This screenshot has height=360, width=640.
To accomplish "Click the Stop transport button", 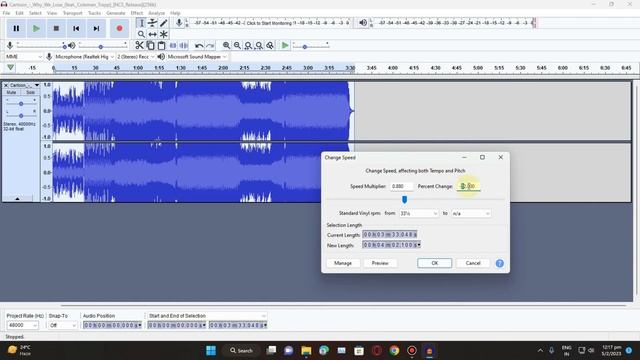I will pos(56,29).
